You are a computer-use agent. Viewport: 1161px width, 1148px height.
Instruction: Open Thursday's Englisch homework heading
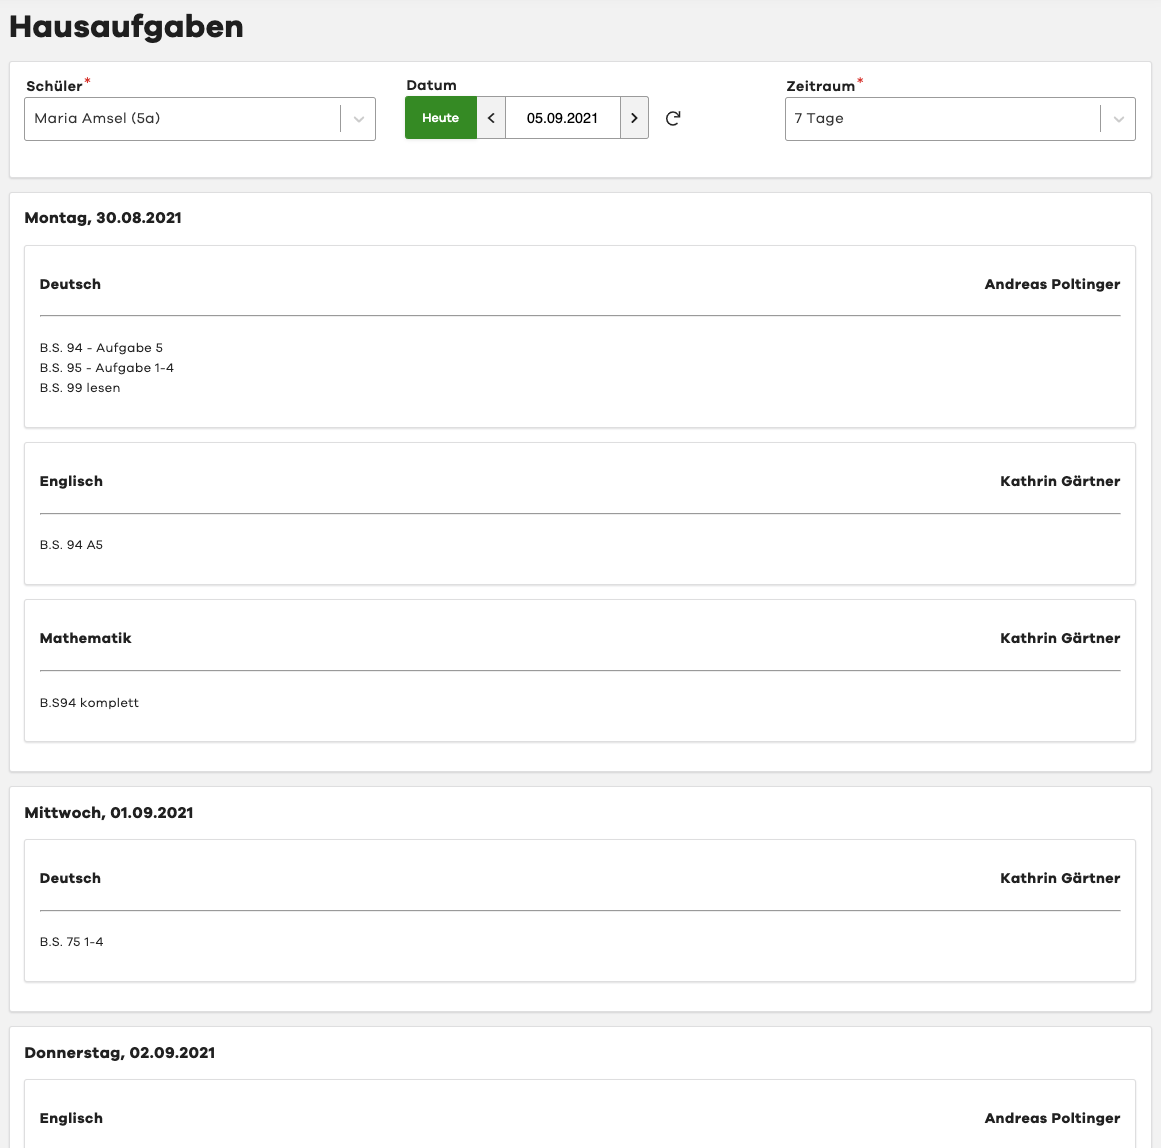click(x=71, y=1118)
